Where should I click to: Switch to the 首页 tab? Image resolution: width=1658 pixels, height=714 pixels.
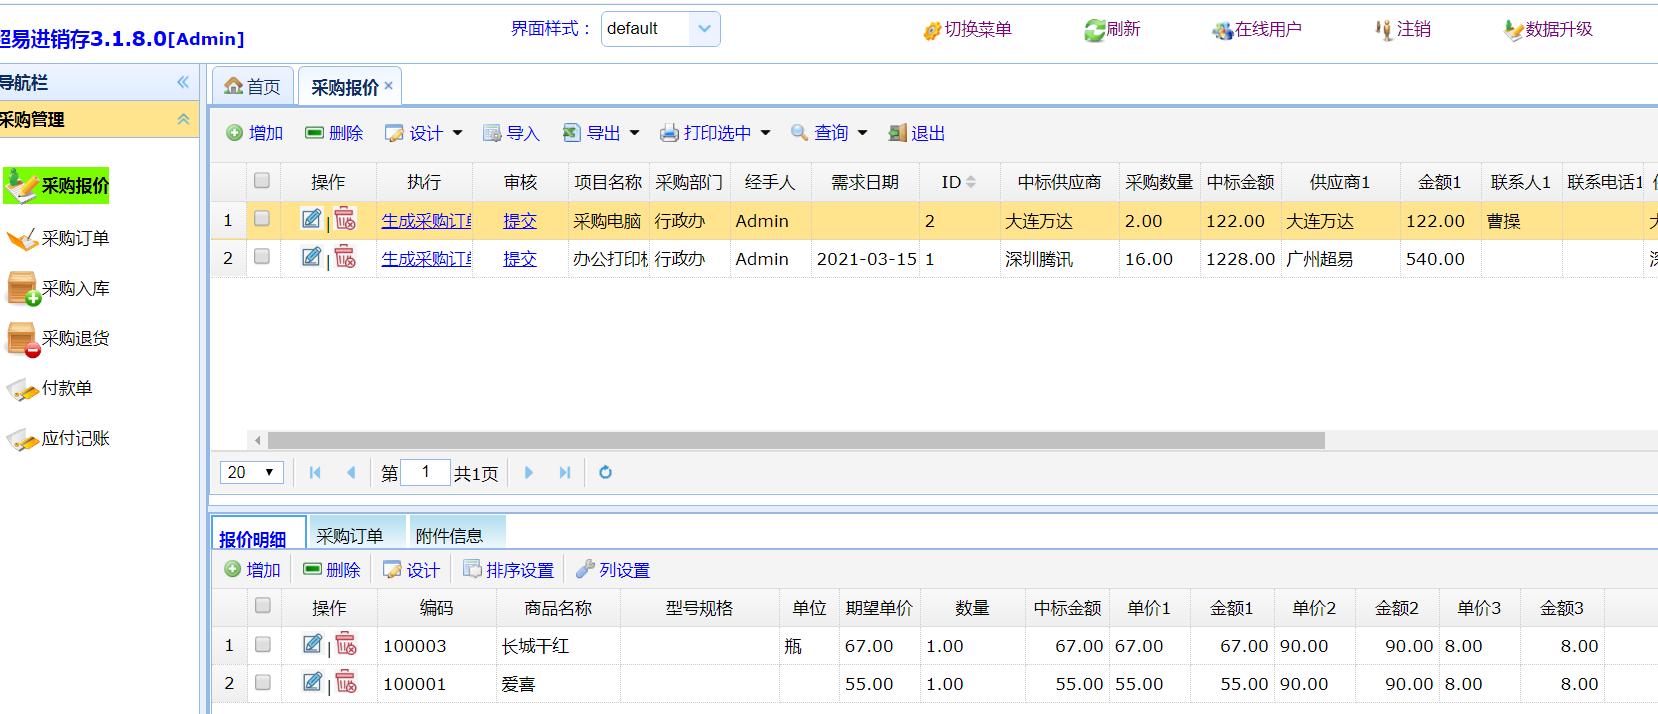(253, 87)
